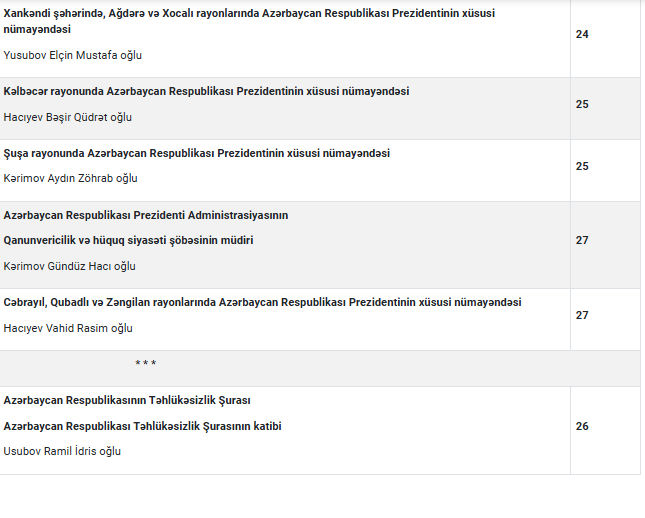The image size is (645, 518).
Task: Click number 25 in the Kəlbəcər row
Action: [582, 104]
